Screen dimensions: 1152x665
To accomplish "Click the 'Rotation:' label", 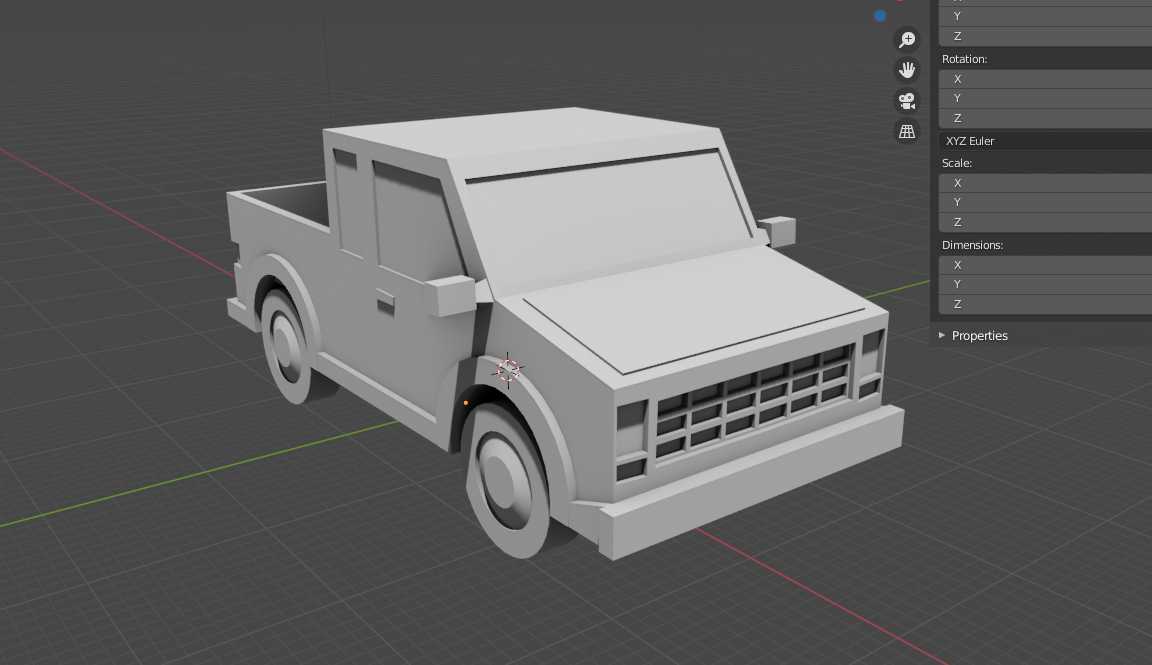I will click(965, 59).
